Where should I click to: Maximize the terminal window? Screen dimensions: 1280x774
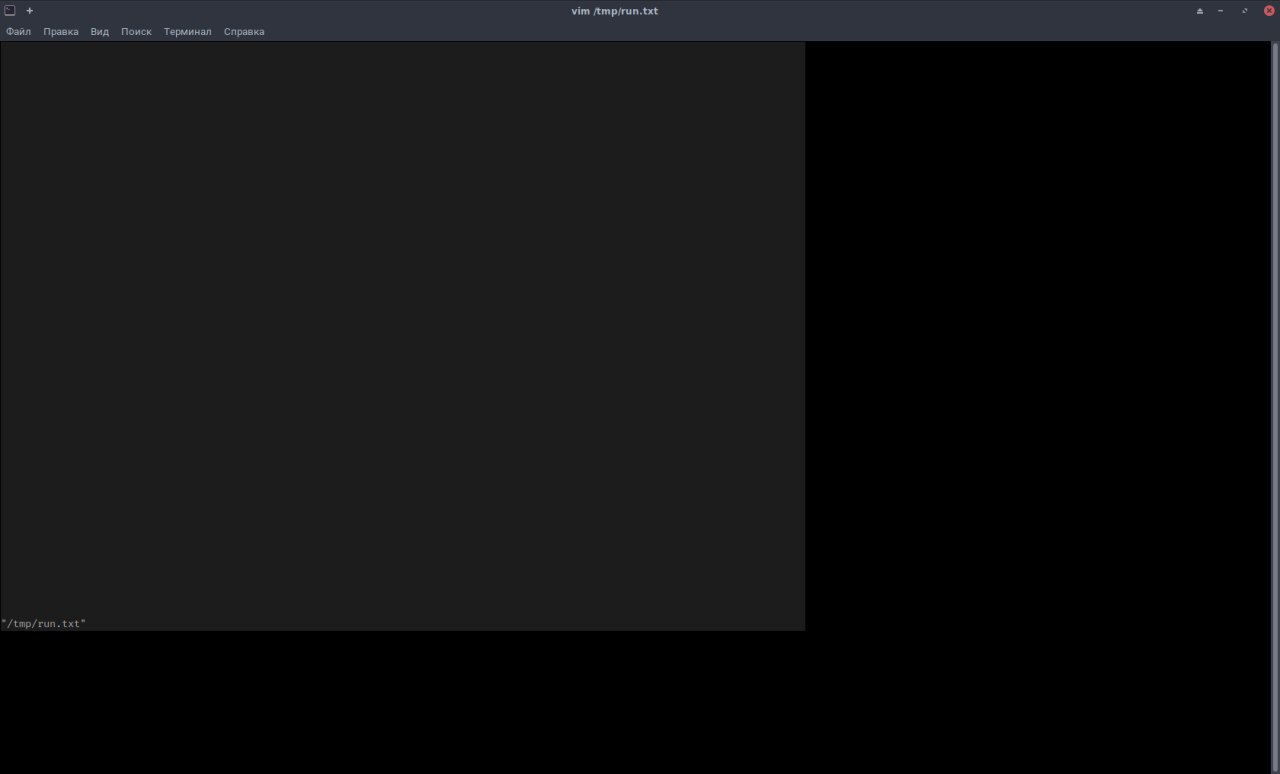coord(1245,11)
